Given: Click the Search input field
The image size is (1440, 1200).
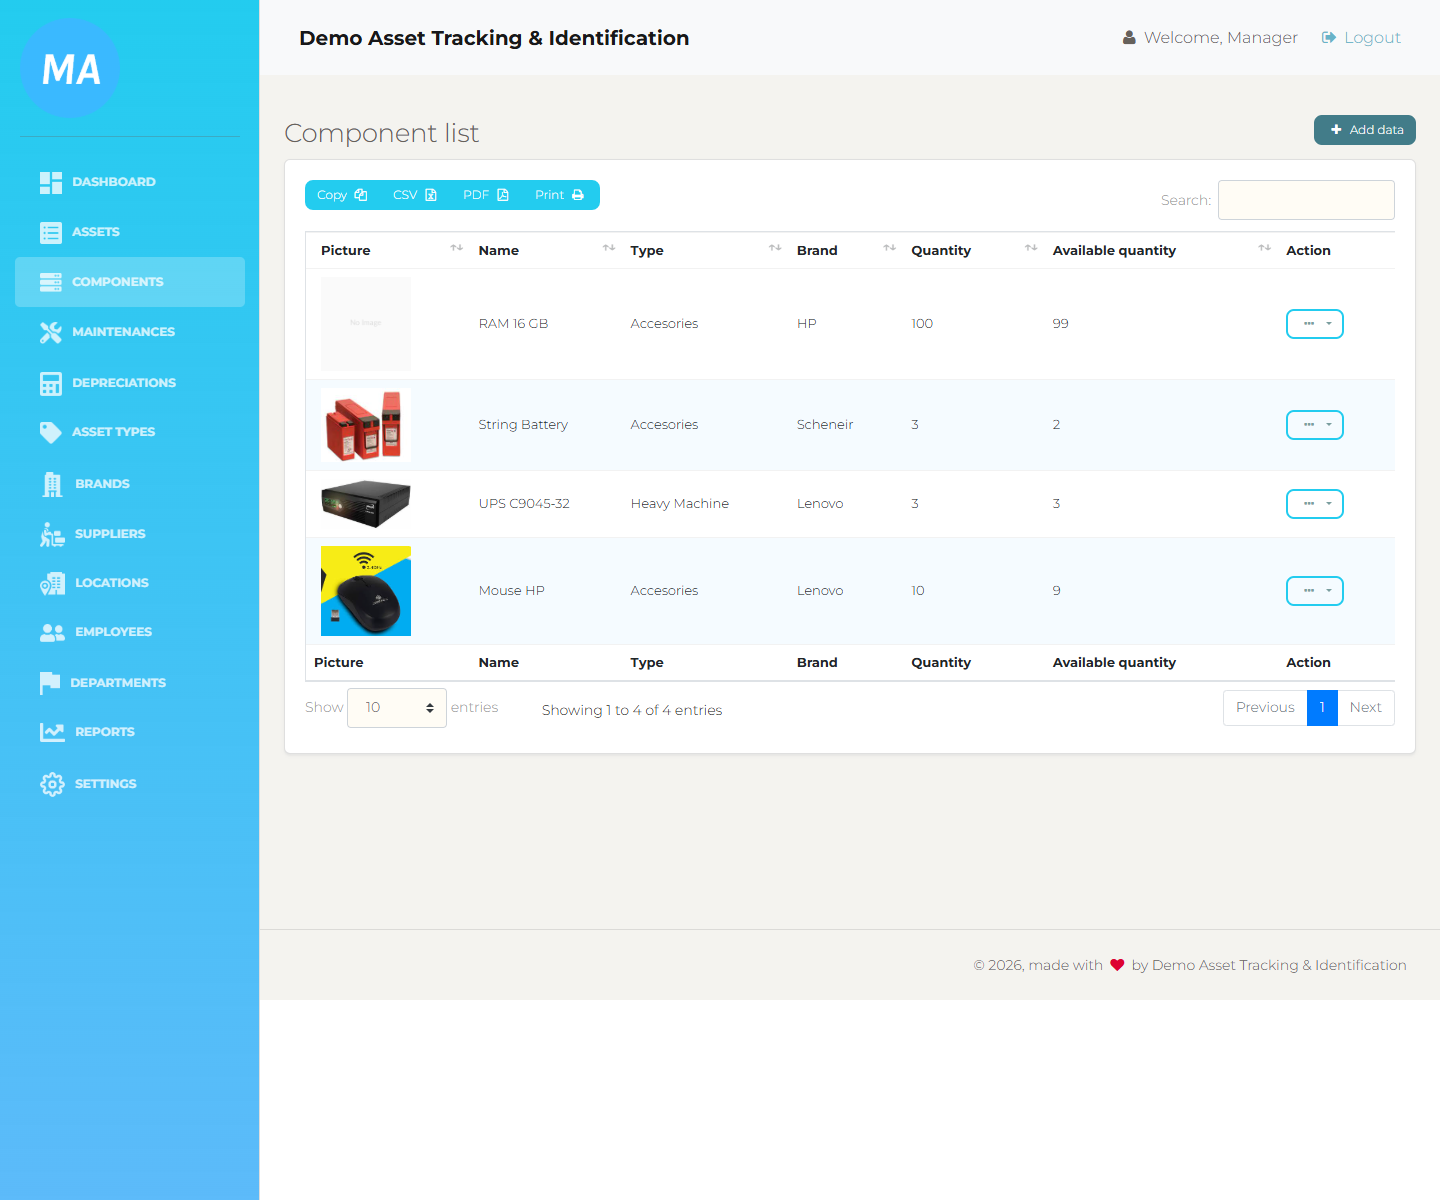Looking at the screenshot, I should pyautogui.click(x=1306, y=200).
